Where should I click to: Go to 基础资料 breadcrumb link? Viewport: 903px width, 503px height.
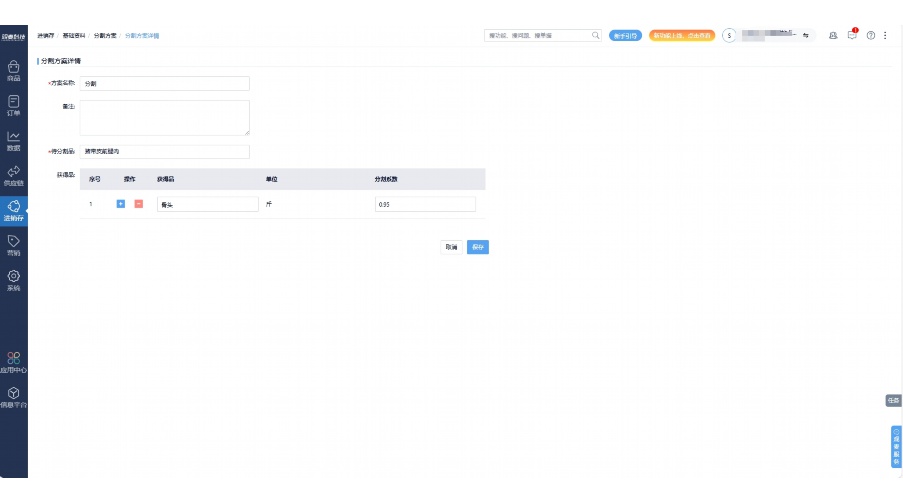(x=75, y=35)
